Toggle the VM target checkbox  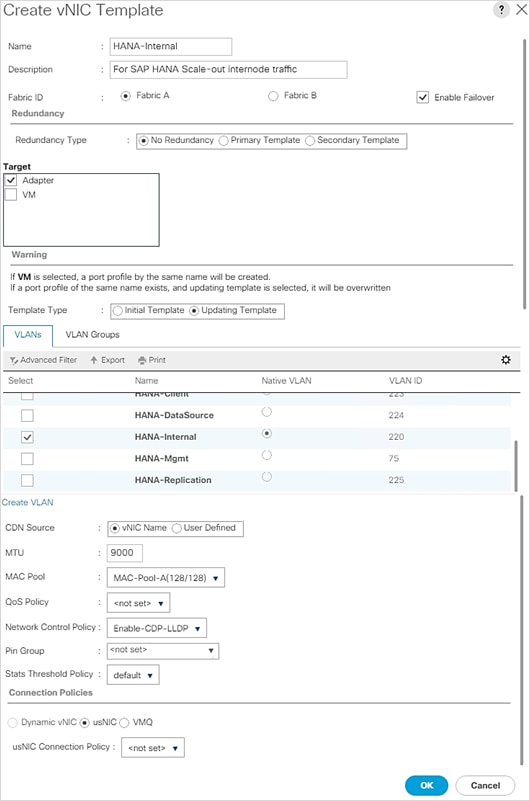(x=11, y=195)
